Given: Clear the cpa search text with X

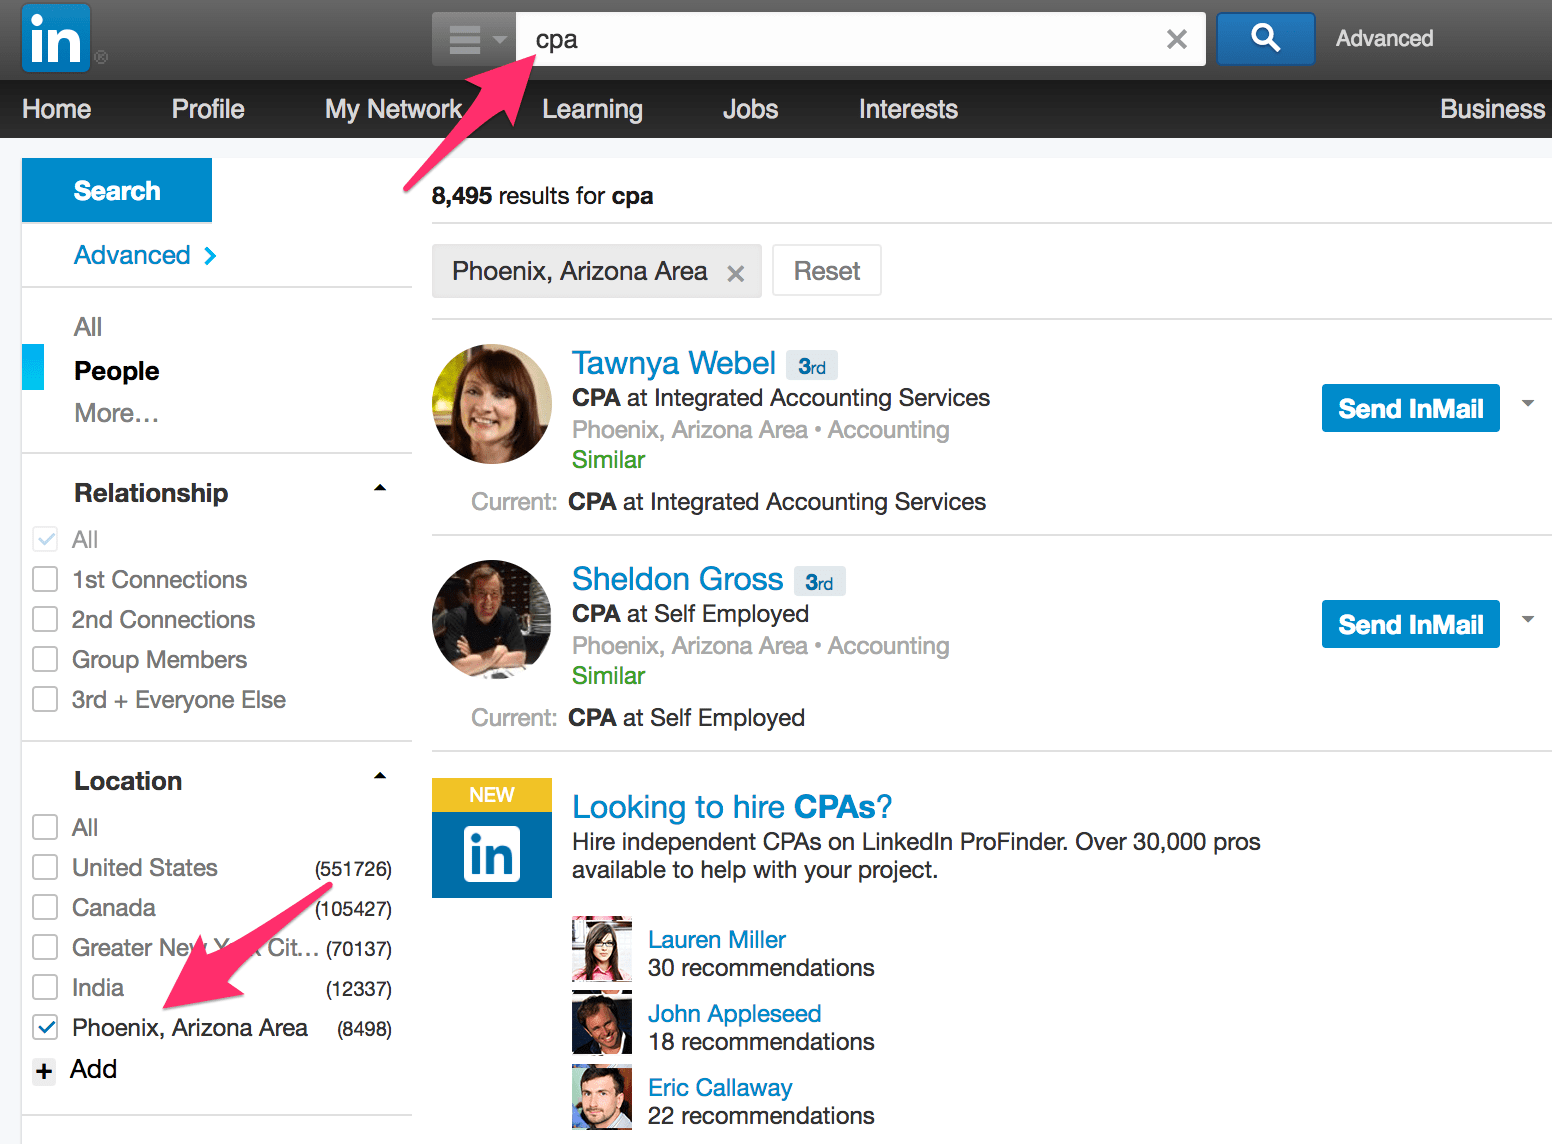Looking at the screenshot, I should [1177, 39].
